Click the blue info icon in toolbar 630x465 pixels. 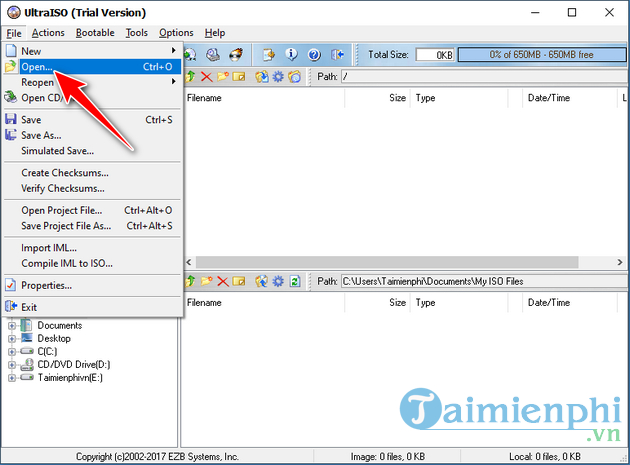pos(292,54)
